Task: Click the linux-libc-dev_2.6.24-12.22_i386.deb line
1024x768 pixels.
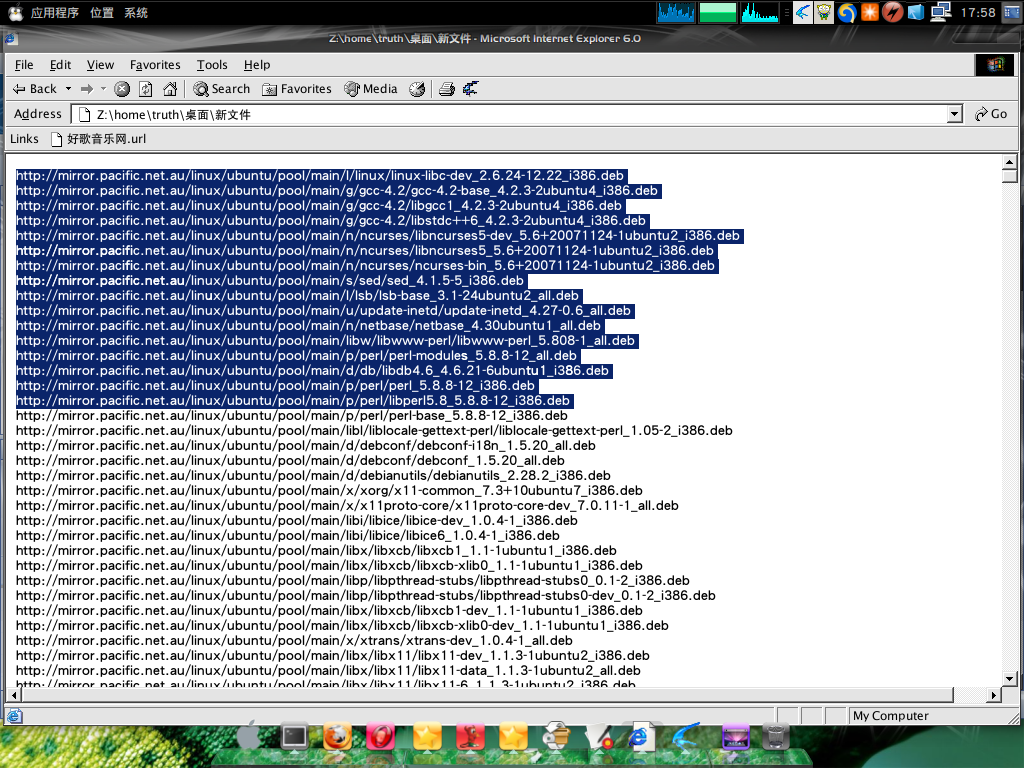Action: click(320, 175)
